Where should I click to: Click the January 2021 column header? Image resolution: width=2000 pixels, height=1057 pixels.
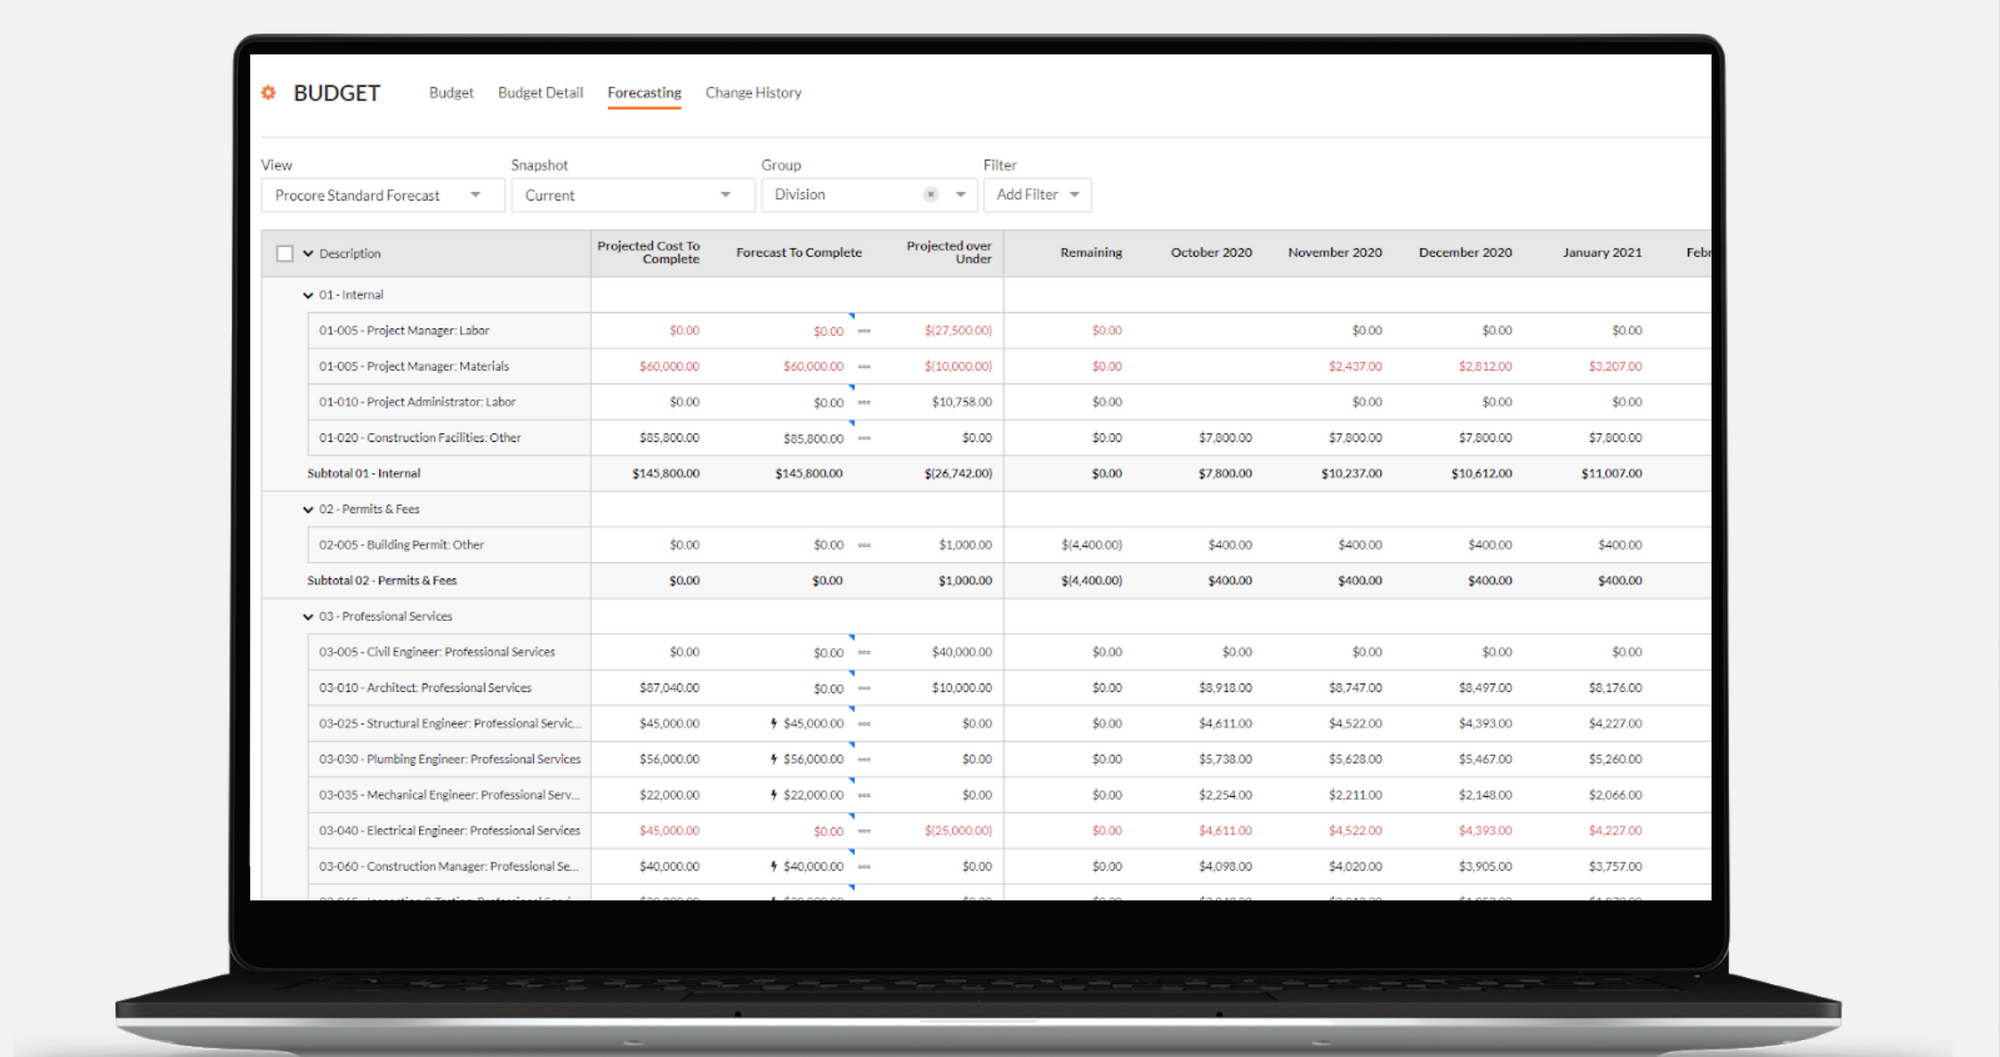click(x=1602, y=253)
